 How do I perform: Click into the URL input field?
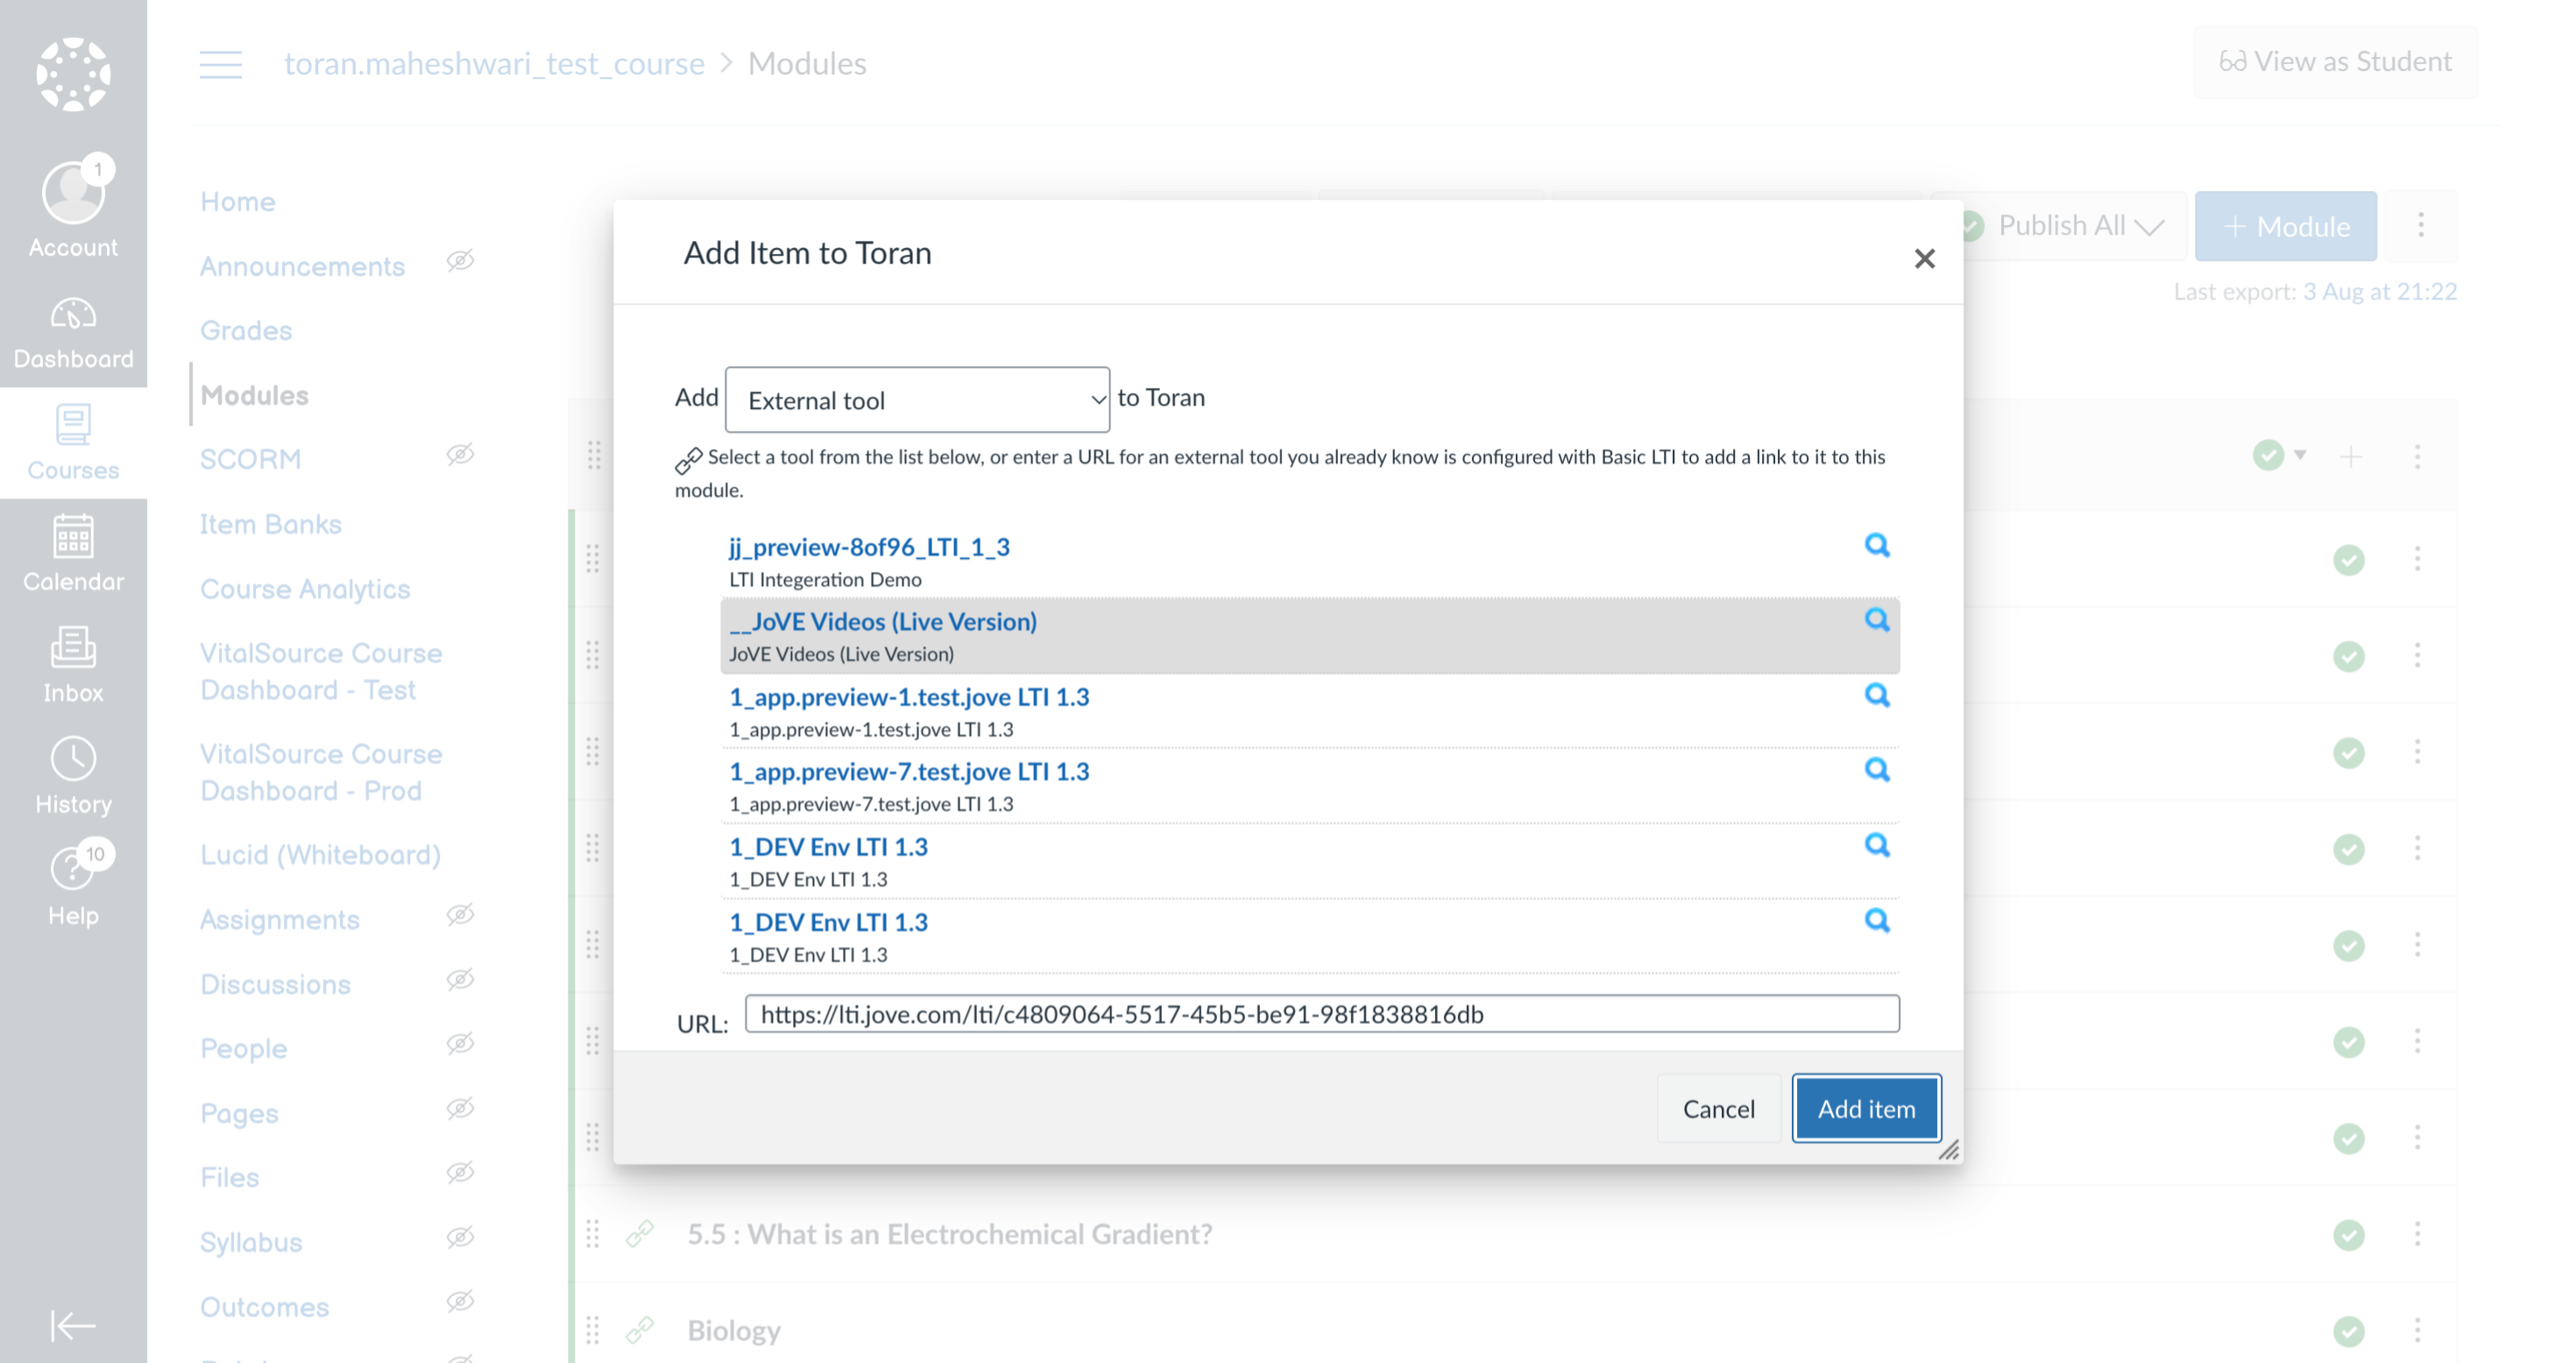click(1322, 1014)
